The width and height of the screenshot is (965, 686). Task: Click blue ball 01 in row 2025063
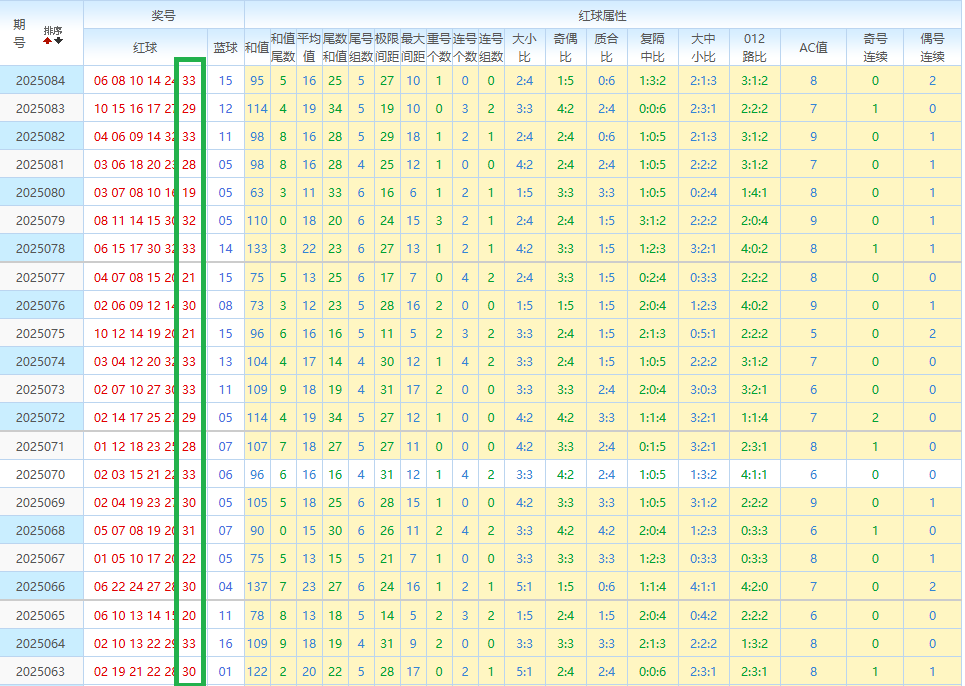coord(226,672)
